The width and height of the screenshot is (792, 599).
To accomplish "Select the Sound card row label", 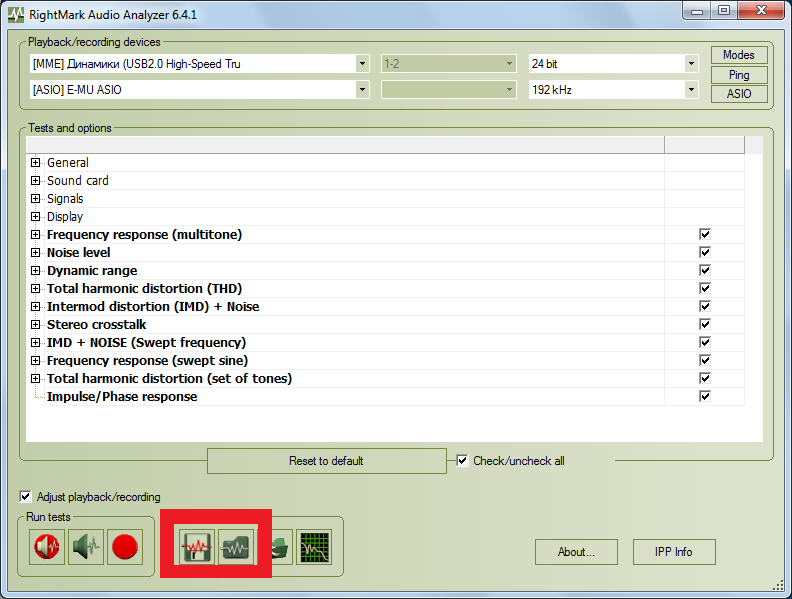I will (78, 180).
